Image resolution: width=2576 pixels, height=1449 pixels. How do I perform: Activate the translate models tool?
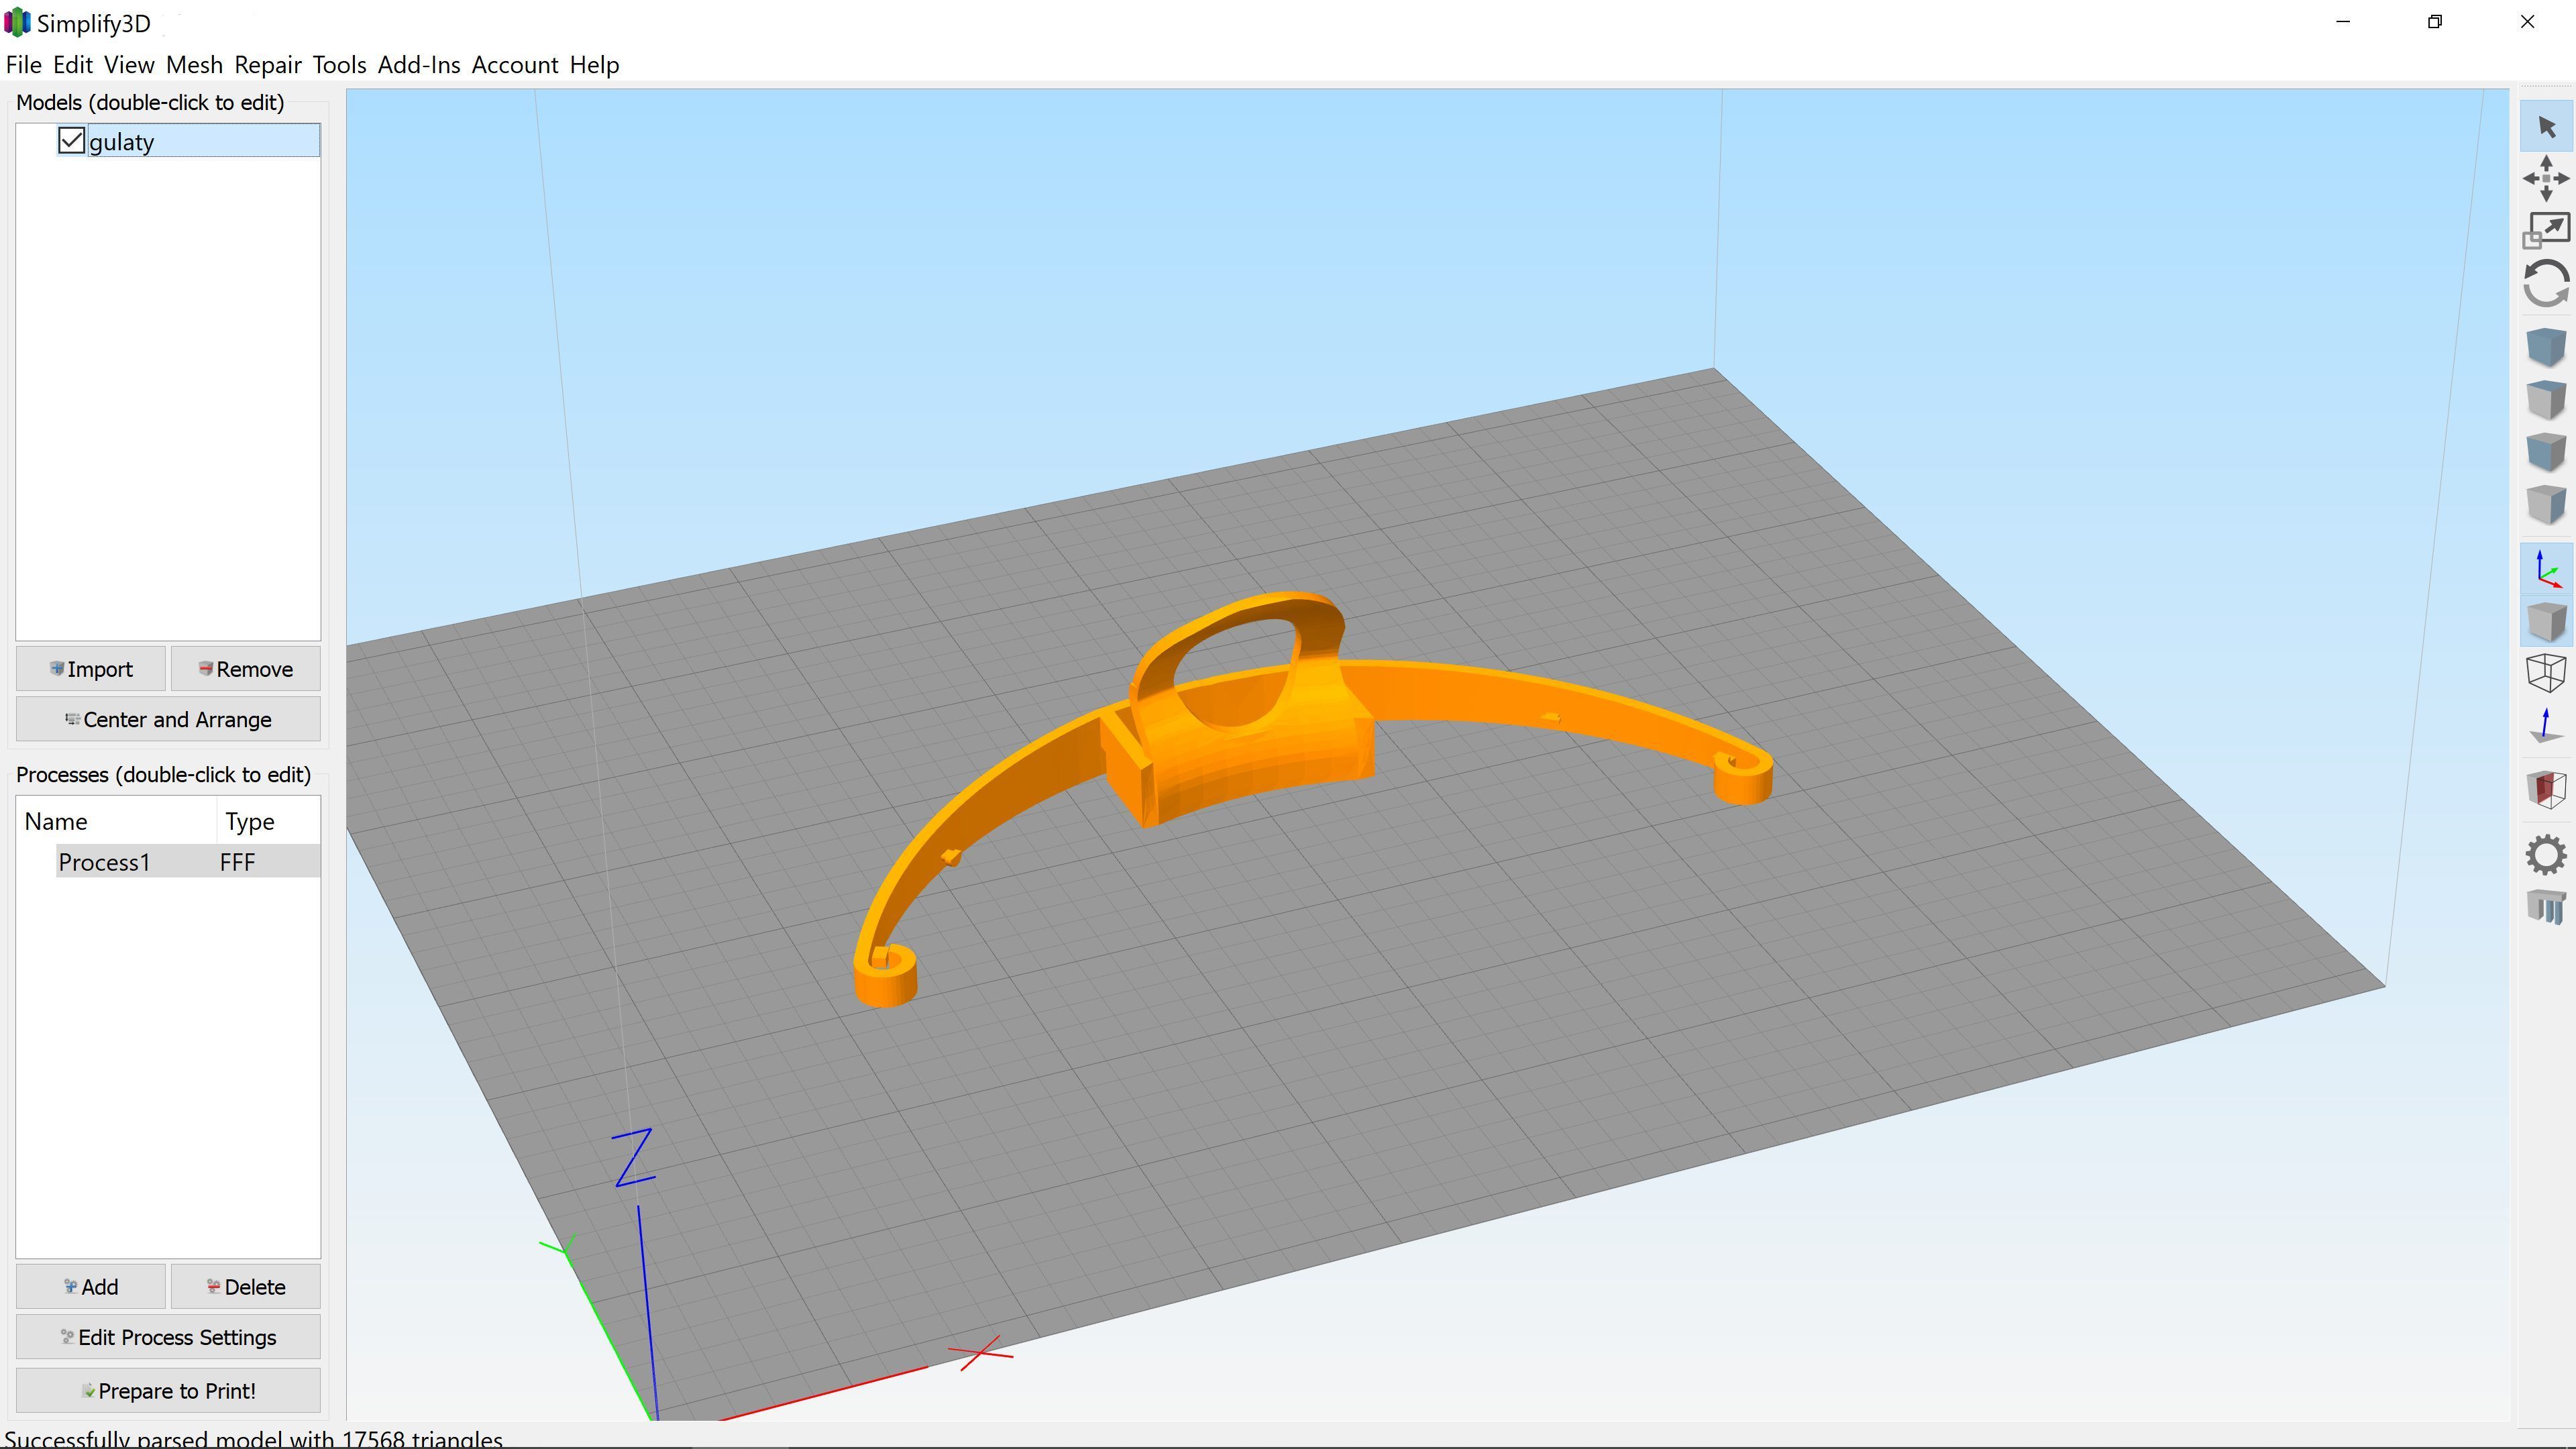(2546, 178)
